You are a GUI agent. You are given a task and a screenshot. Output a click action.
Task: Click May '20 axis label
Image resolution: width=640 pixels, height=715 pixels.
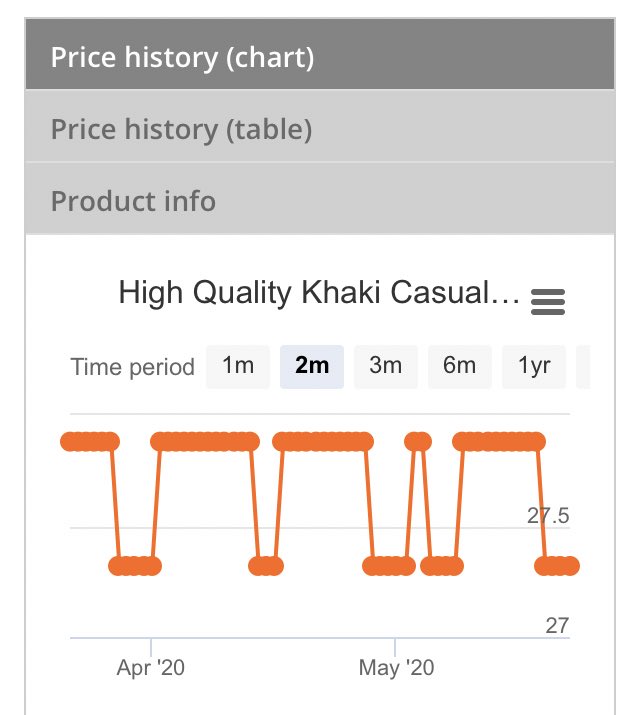point(396,668)
